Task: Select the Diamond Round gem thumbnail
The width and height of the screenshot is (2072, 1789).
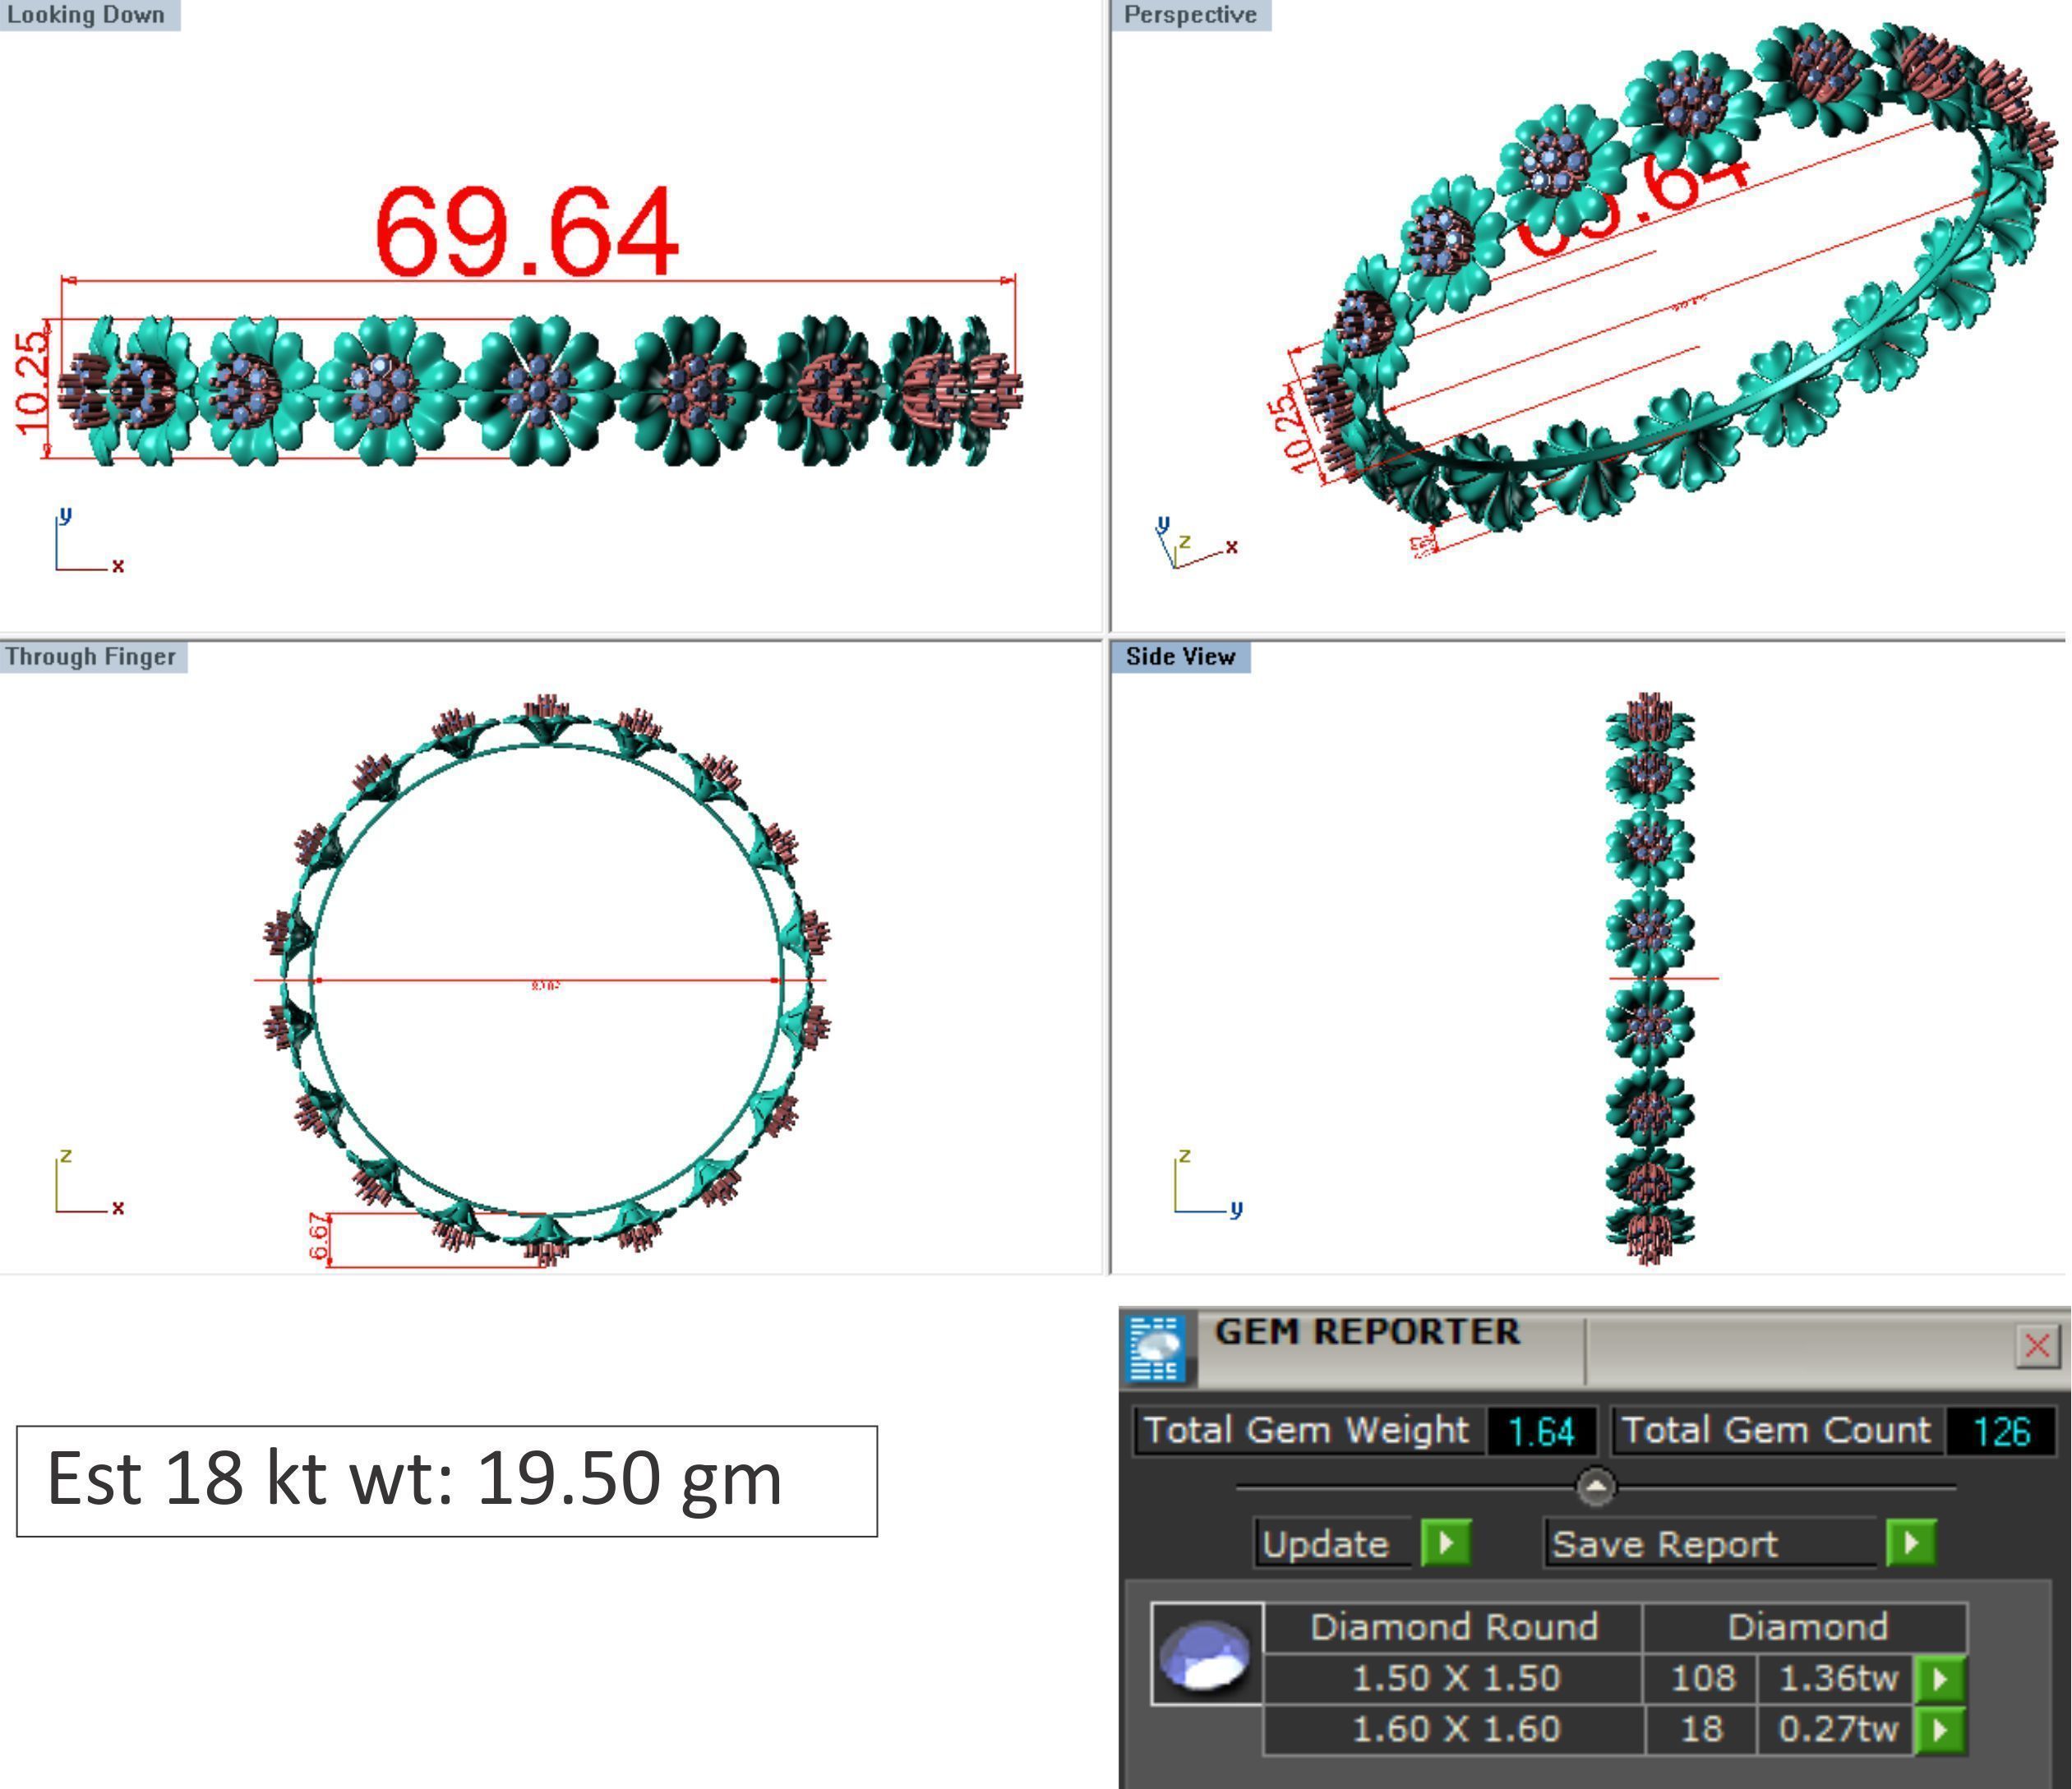Action: (1206, 1654)
